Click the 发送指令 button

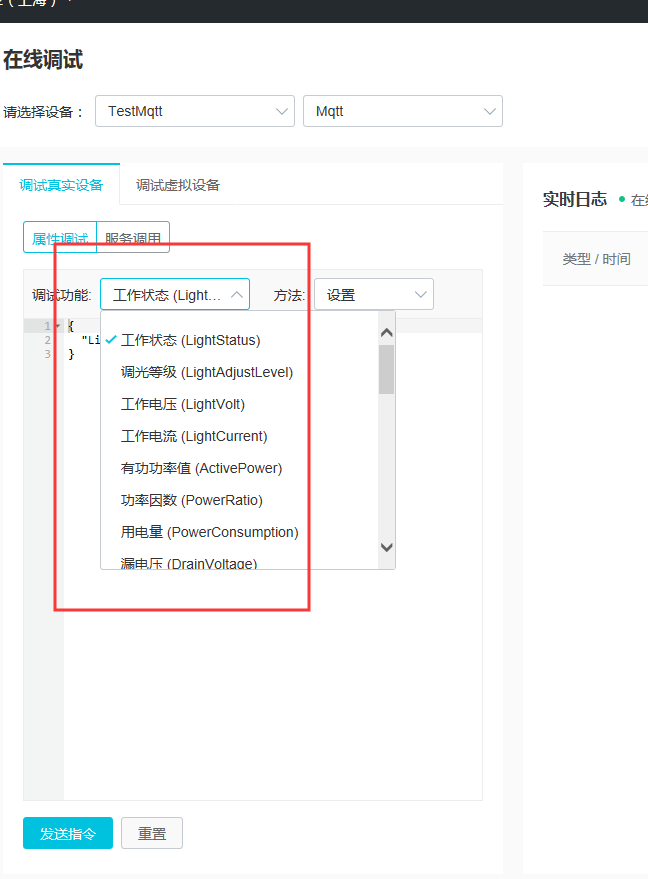coord(68,833)
